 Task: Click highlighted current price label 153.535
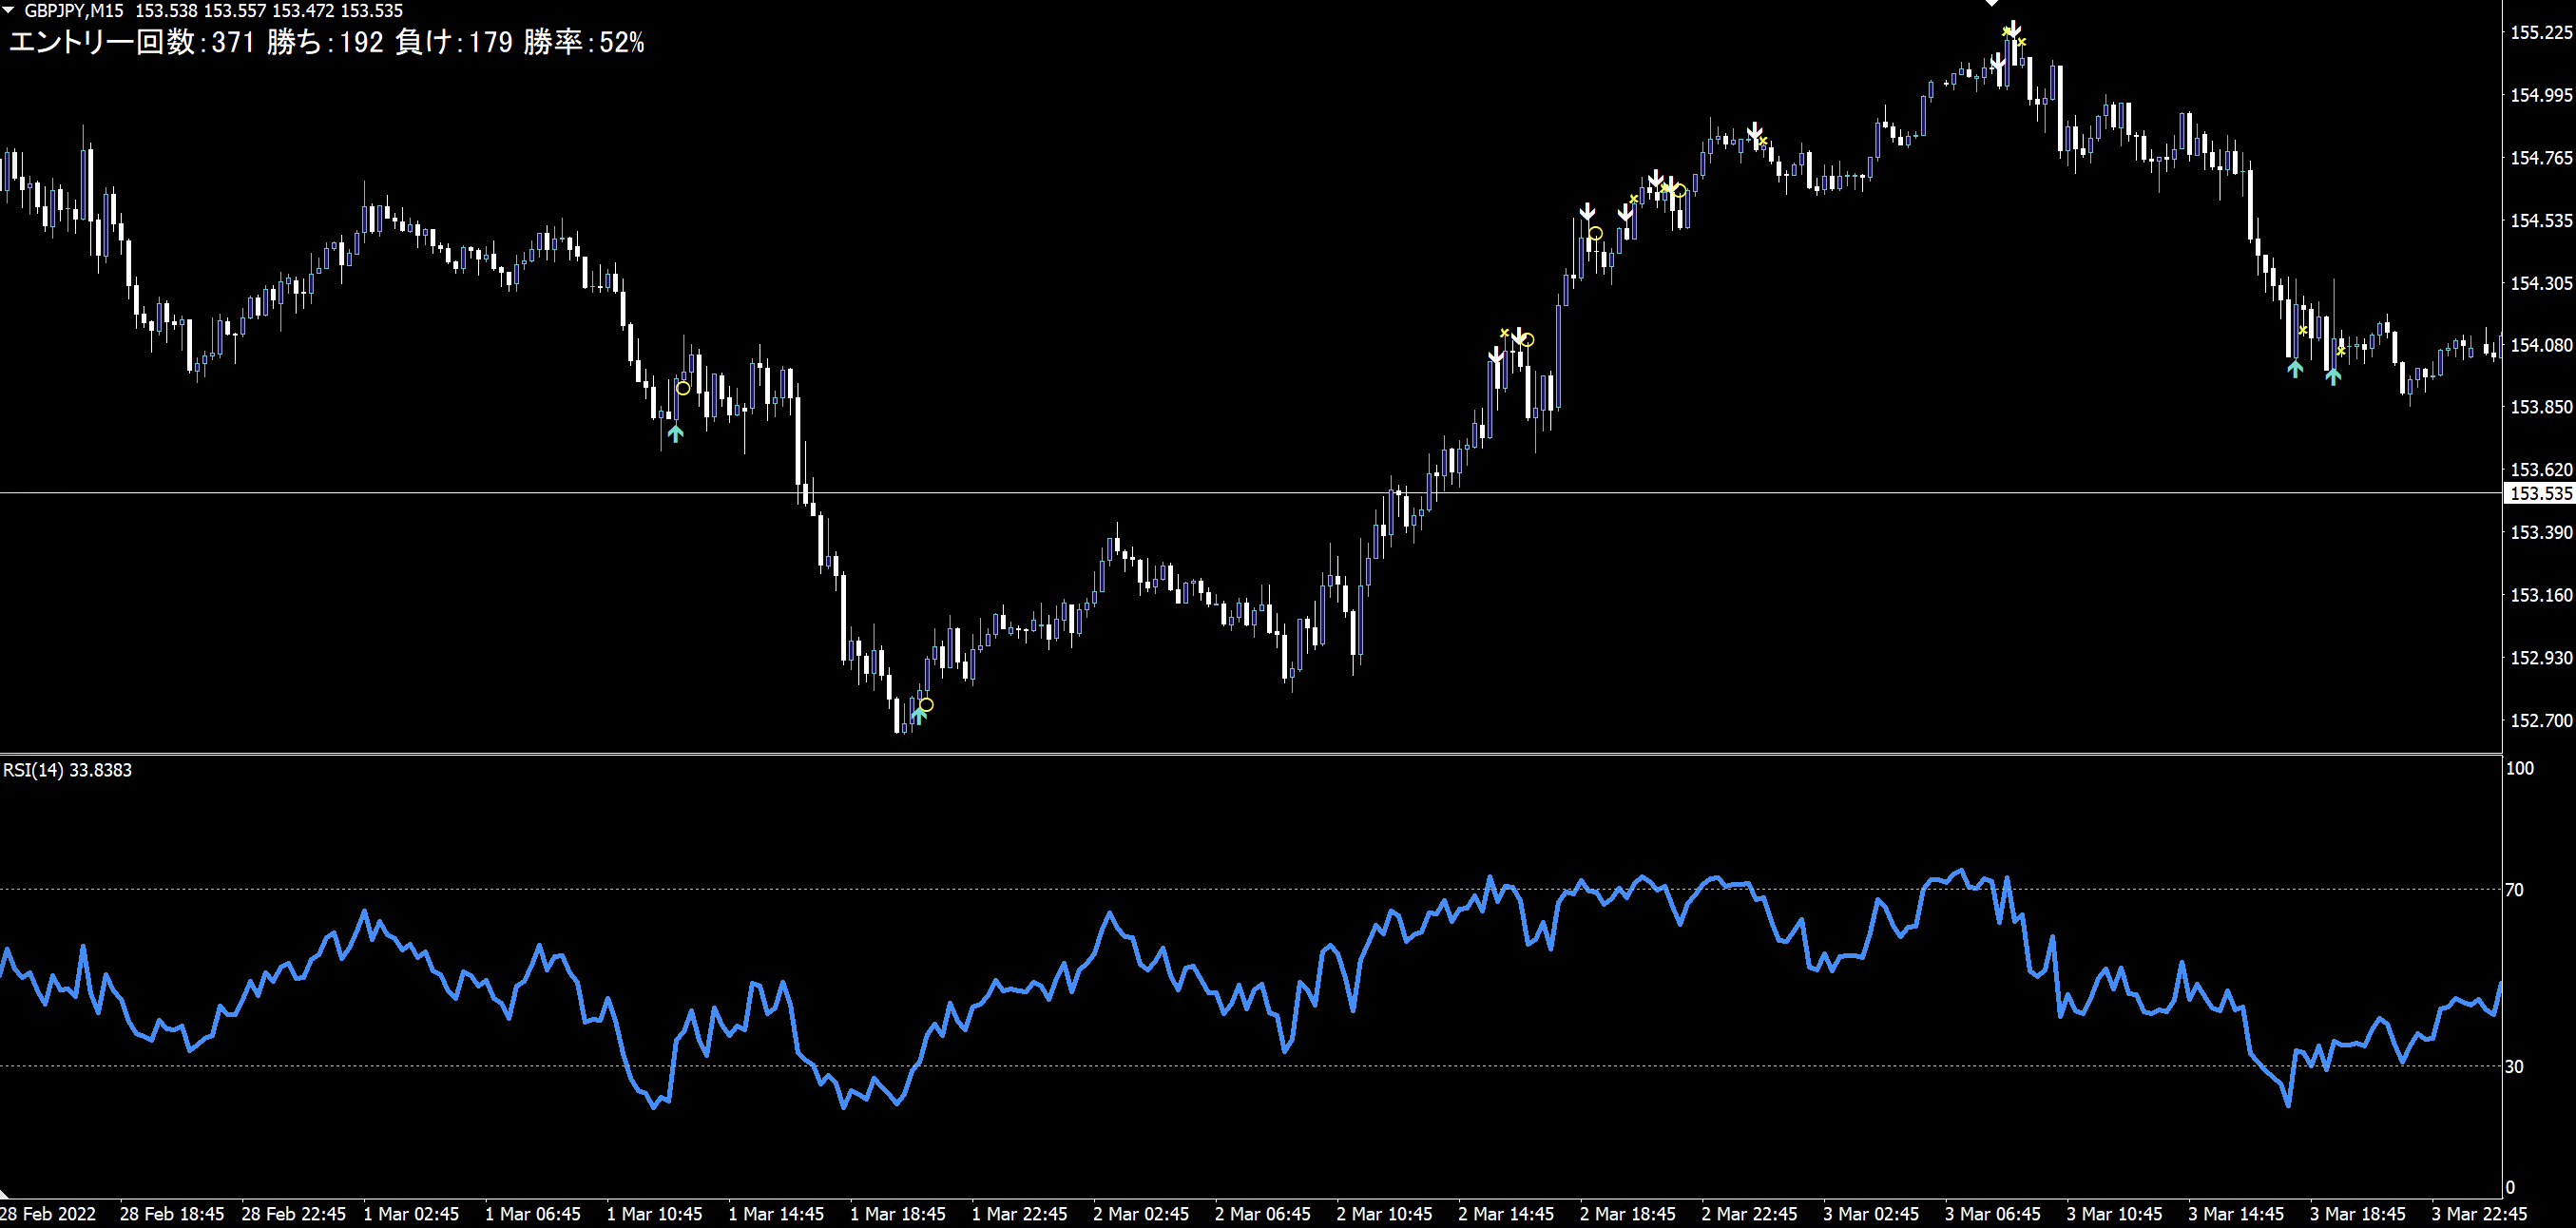pyautogui.click(x=2540, y=493)
